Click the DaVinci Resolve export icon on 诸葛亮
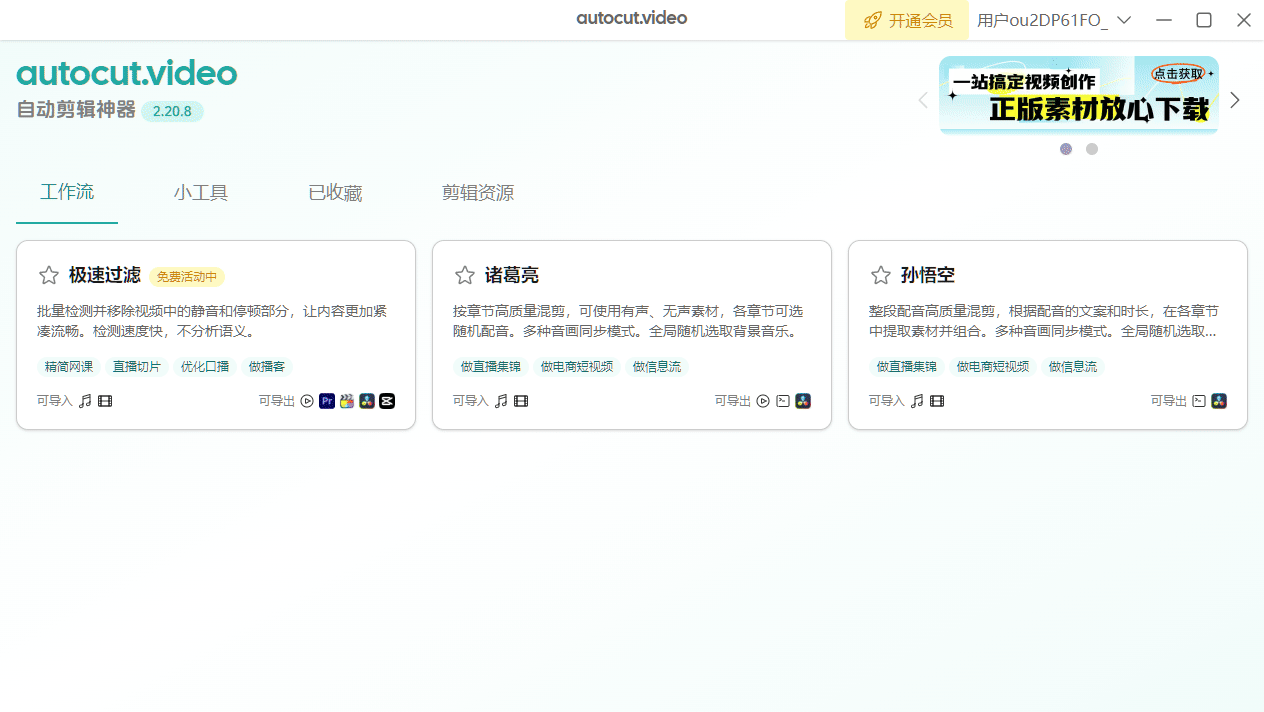The height and width of the screenshot is (712, 1264). pyautogui.click(x=803, y=401)
